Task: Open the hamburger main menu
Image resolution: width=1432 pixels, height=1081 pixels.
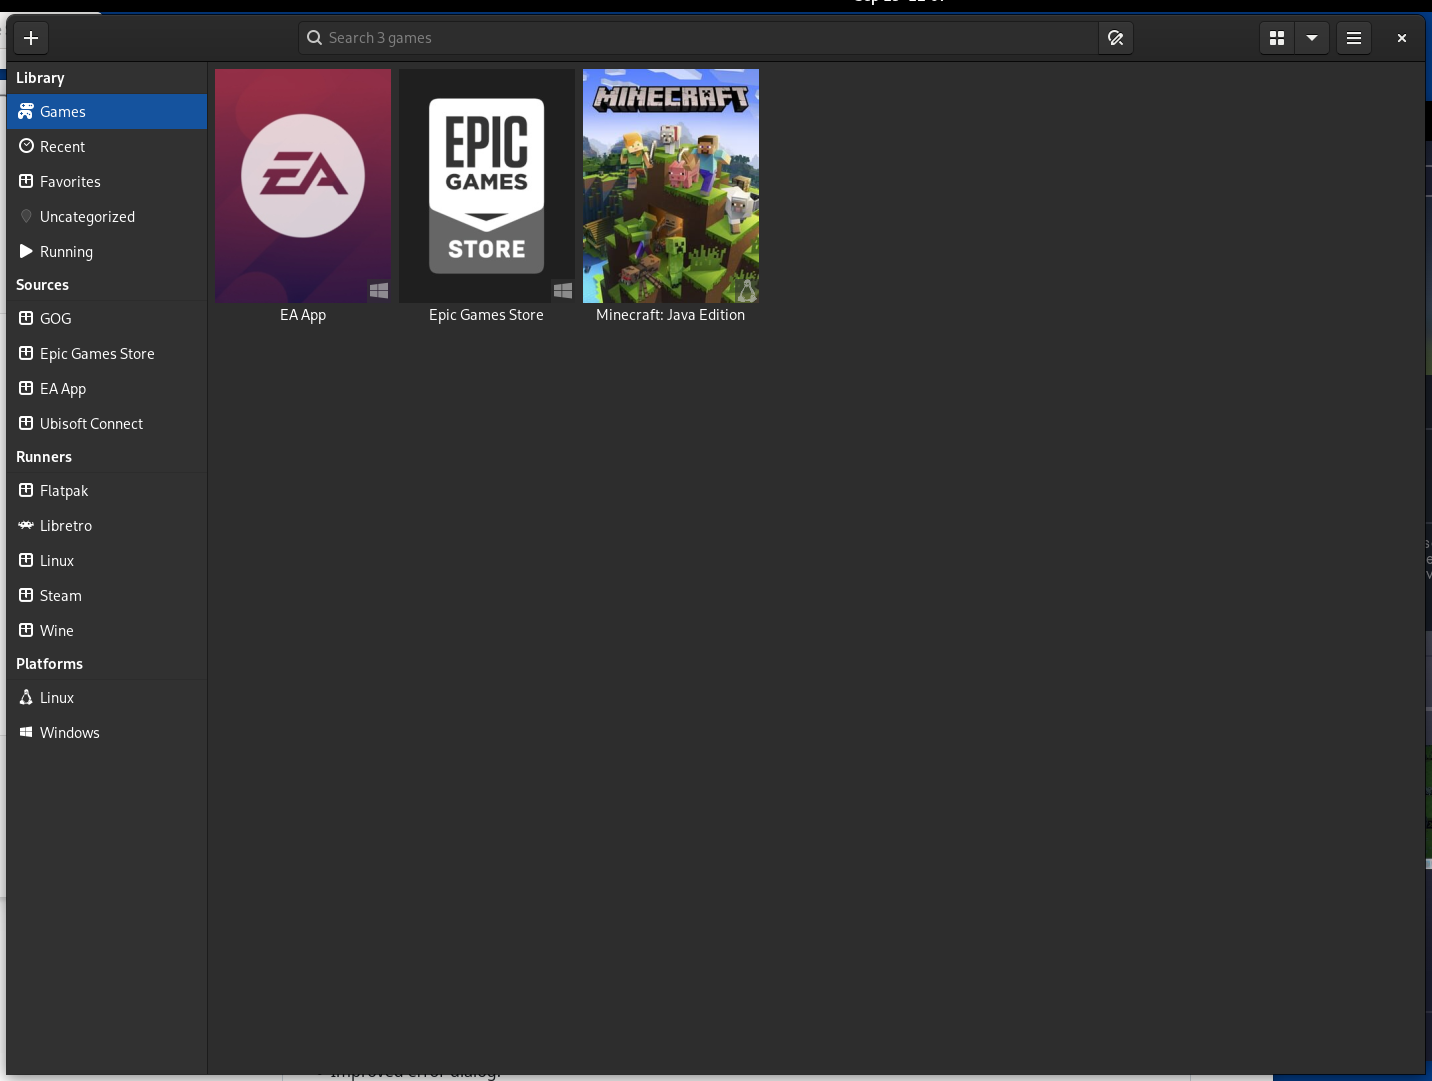Action: pyautogui.click(x=1353, y=38)
